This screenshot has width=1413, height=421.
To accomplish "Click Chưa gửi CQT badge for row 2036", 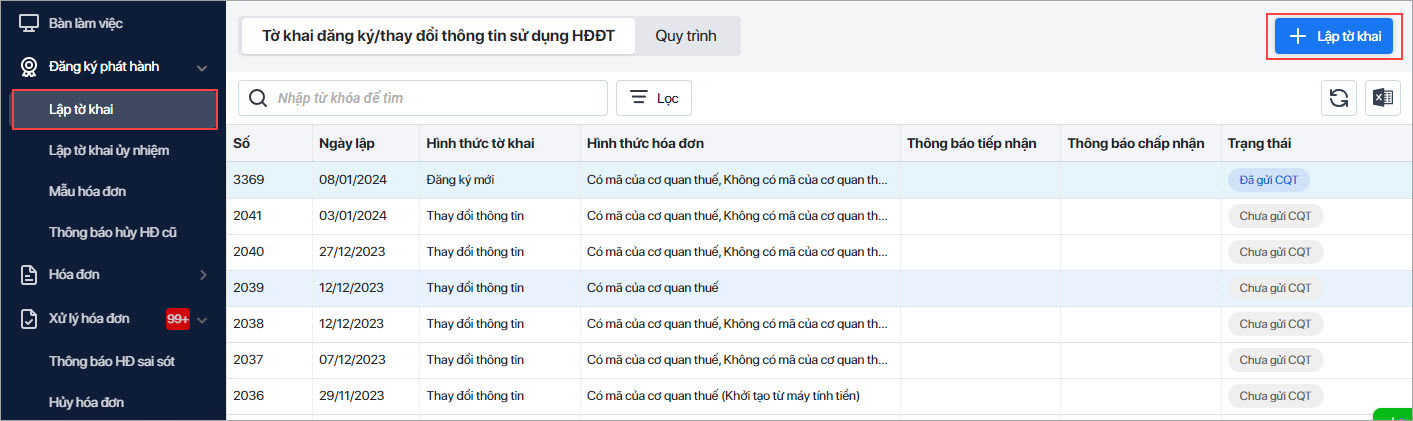I will [1275, 396].
